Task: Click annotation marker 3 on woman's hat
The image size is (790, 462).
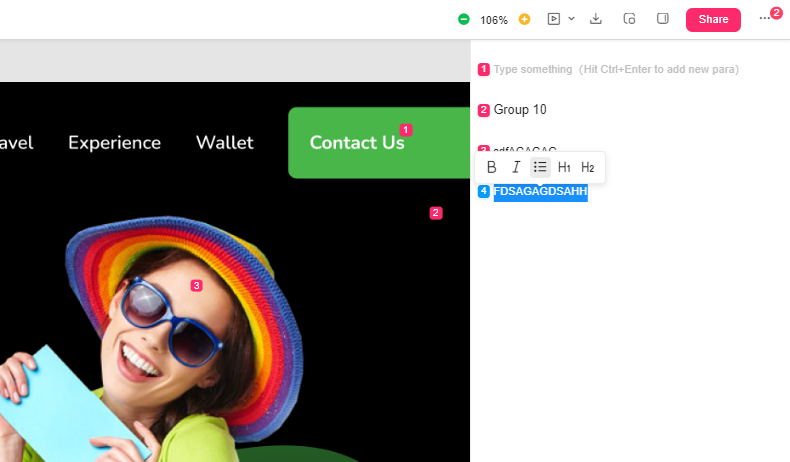Action: pyautogui.click(x=196, y=286)
